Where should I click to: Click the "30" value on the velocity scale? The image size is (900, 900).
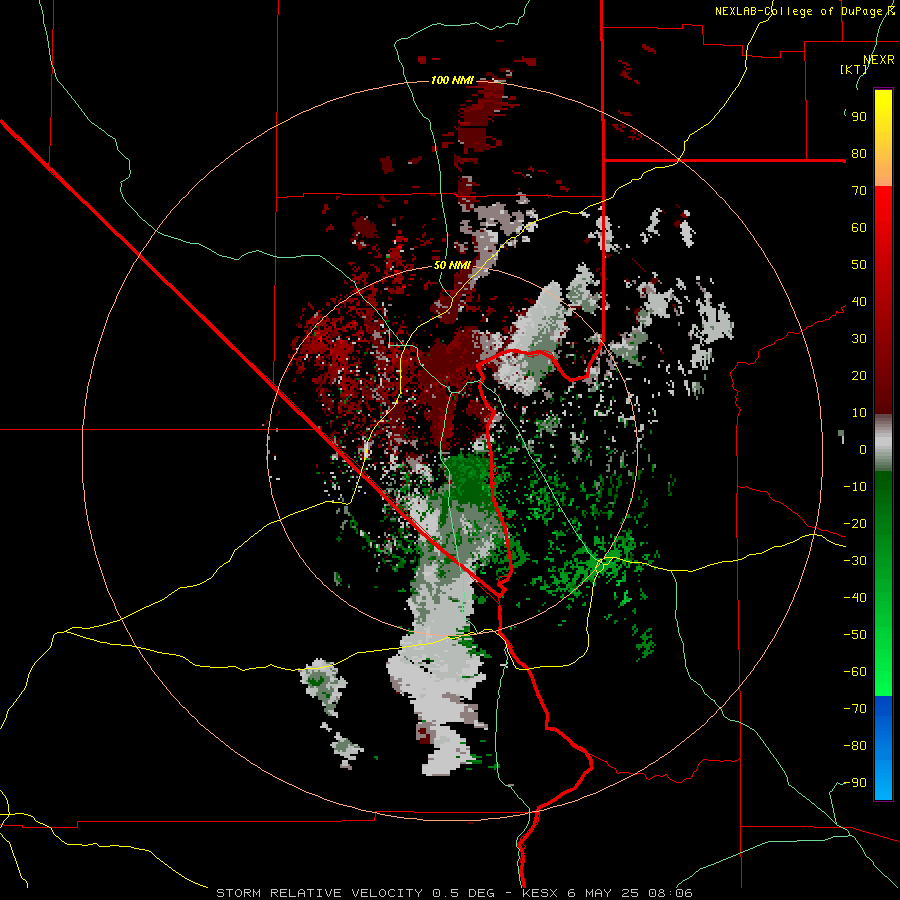pyautogui.click(x=859, y=339)
